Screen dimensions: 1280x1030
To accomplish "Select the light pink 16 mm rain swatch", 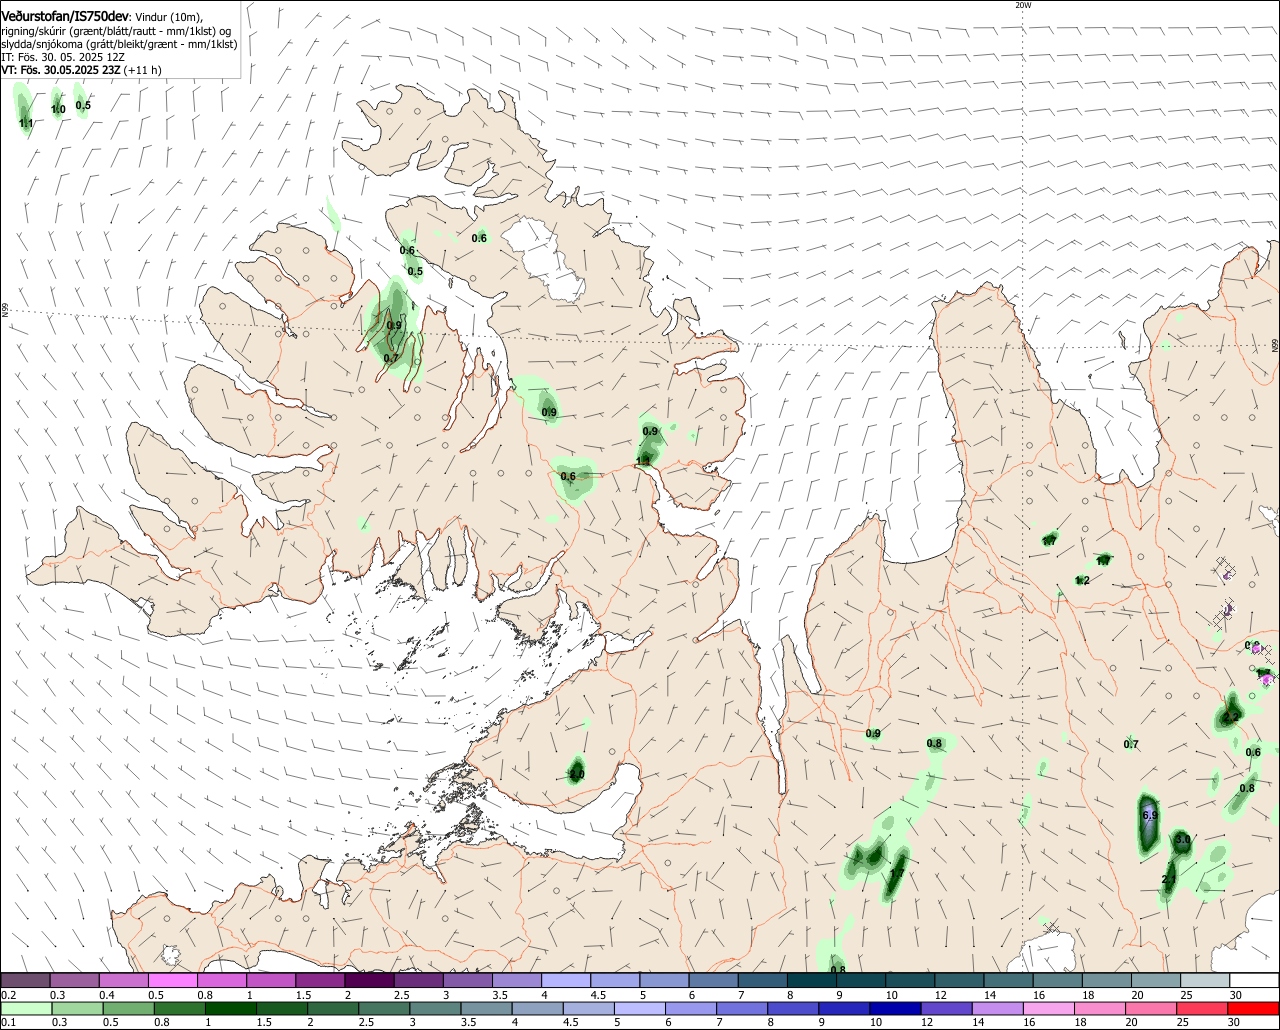I will pyautogui.click(x=1049, y=1008).
